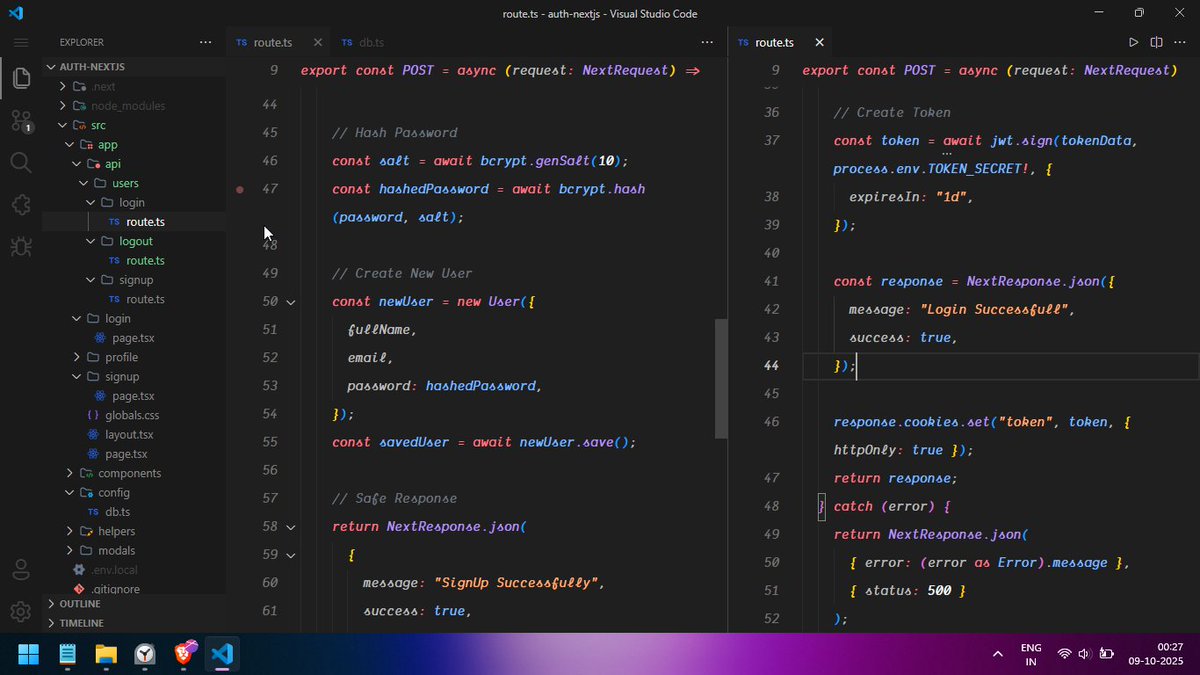Open Source Control view with badge 1
The height and width of the screenshot is (675, 1200).
pyautogui.click(x=21, y=121)
